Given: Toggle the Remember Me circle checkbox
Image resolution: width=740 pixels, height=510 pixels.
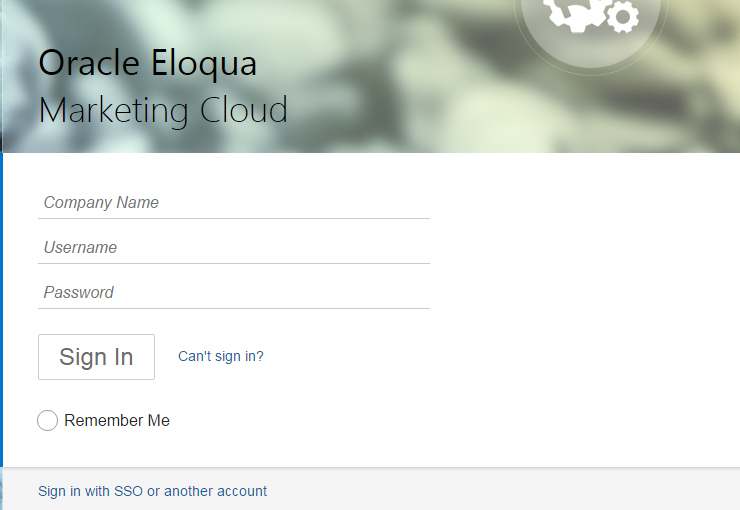Looking at the screenshot, I should (x=47, y=421).
